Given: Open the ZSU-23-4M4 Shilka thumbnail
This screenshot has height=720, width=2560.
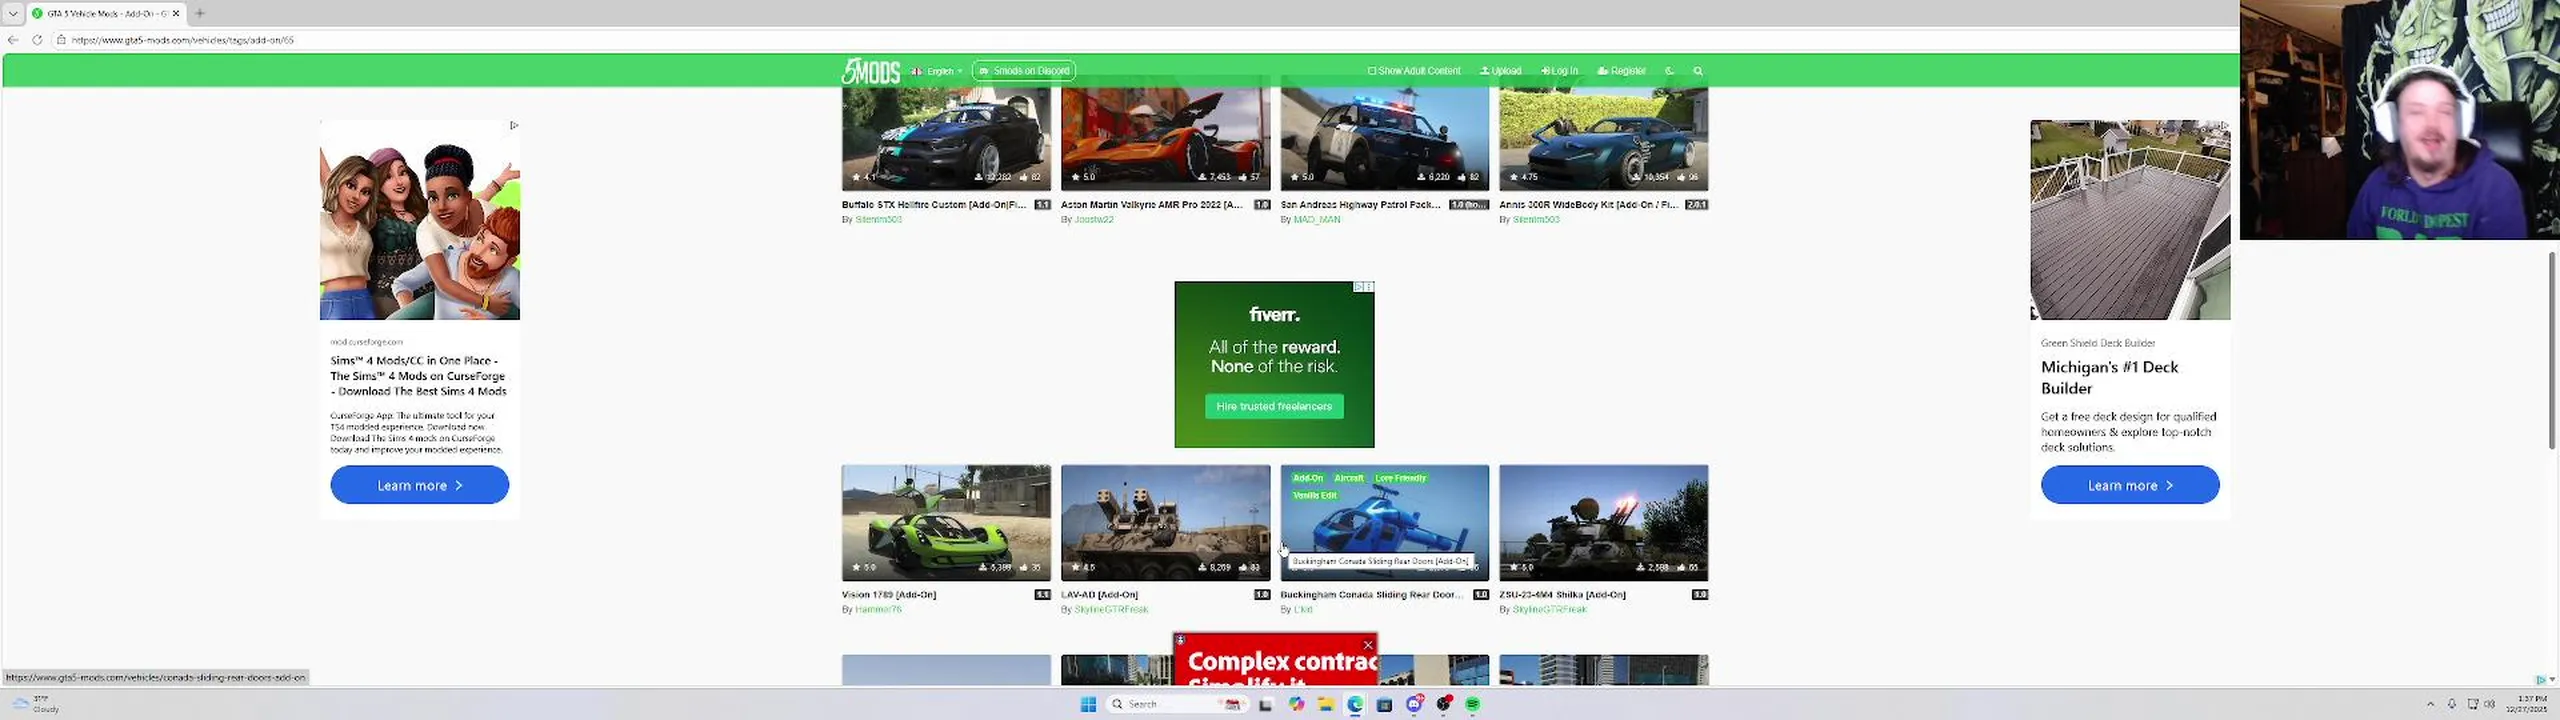Looking at the screenshot, I should click(x=1603, y=522).
